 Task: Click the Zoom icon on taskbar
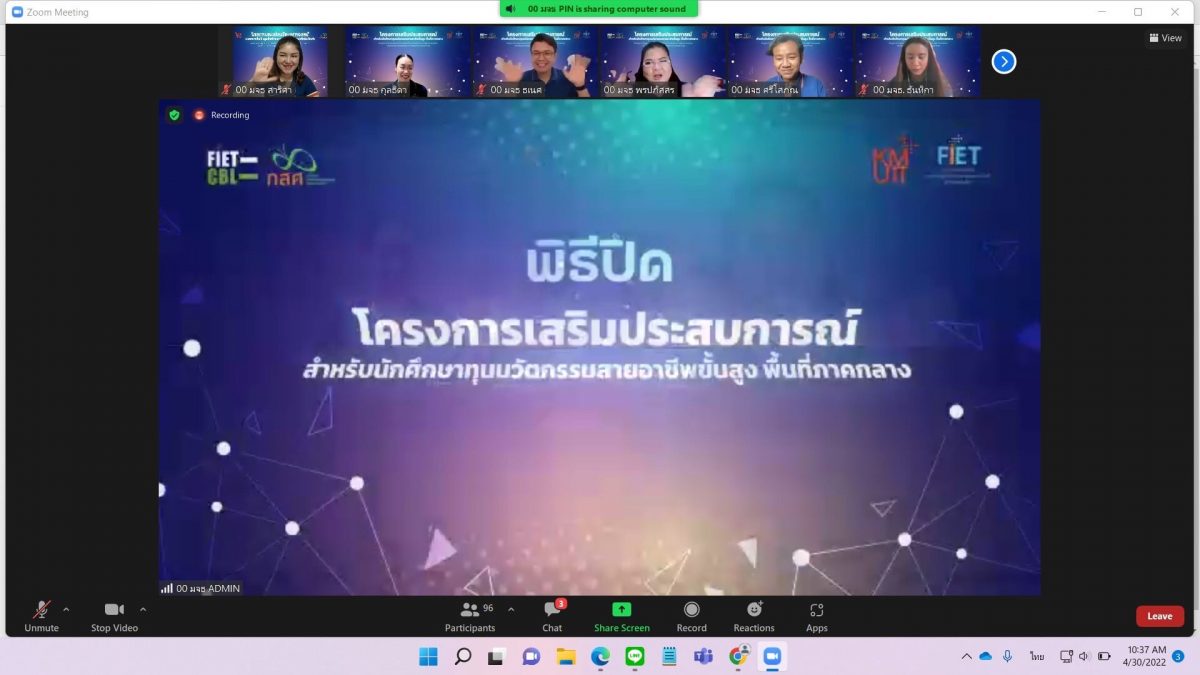coord(772,656)
